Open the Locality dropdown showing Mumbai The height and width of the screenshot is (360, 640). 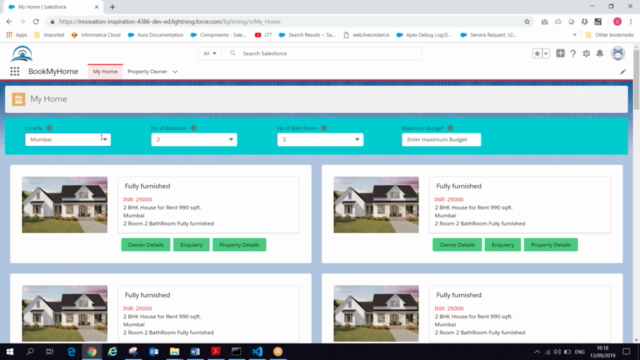click(68, 140)
